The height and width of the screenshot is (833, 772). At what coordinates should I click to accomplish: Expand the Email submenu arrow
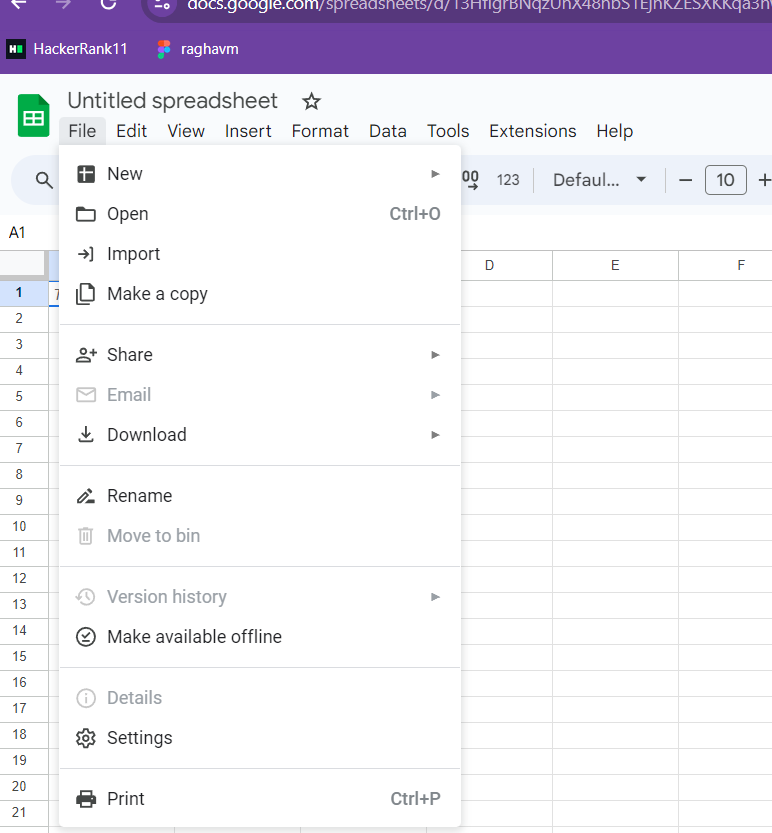click(435, 395)
